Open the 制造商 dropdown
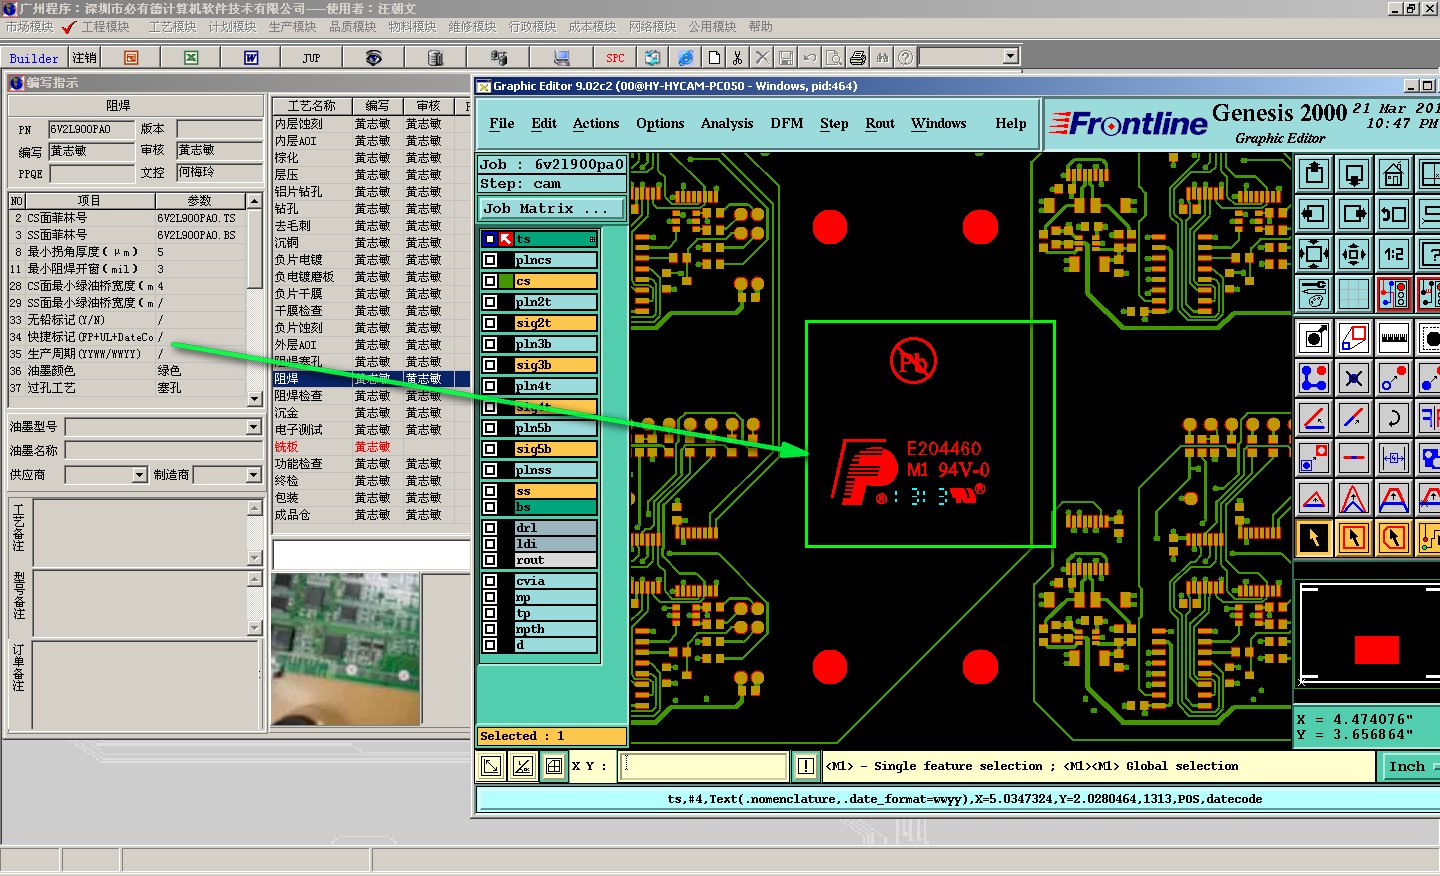This screenshot has width=1440, height=876. [x=254, y=475]
